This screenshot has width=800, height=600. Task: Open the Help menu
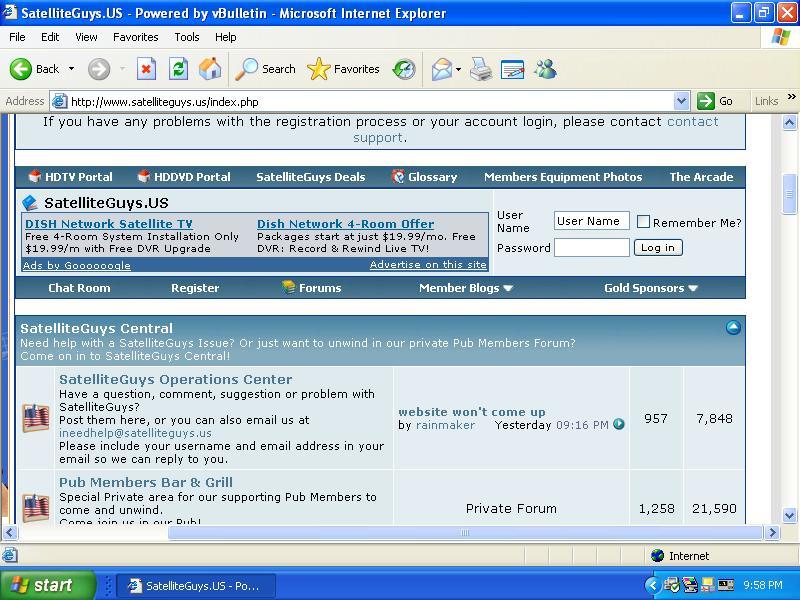(x=226, y=37)
